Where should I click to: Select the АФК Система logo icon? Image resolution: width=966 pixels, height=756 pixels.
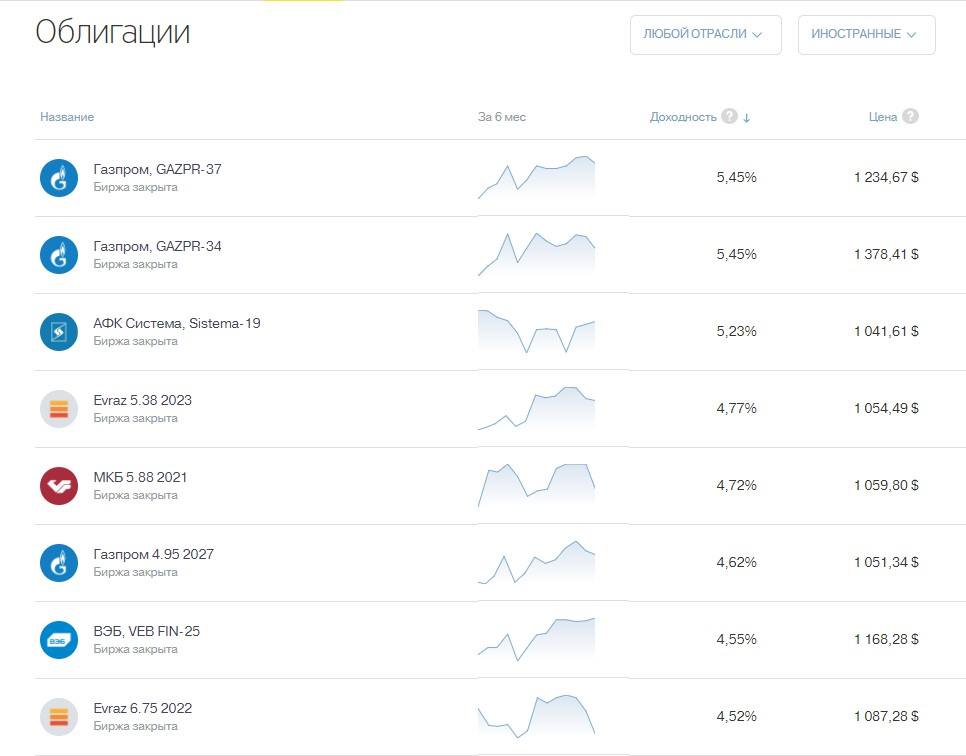tap(59, 332)
